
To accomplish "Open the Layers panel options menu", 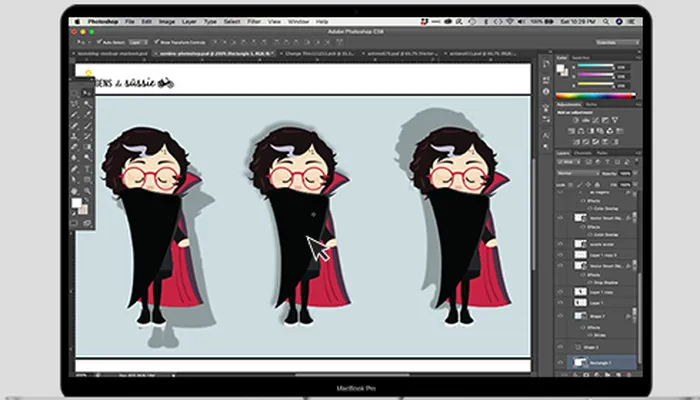I will (x=638, y=153).
